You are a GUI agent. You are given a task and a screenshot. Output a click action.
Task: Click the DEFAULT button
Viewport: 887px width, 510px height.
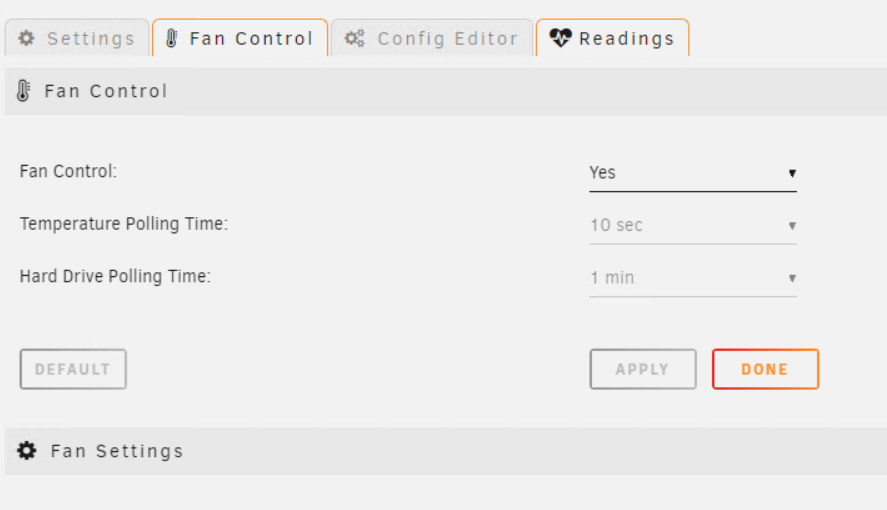click(x=73, y=369)
